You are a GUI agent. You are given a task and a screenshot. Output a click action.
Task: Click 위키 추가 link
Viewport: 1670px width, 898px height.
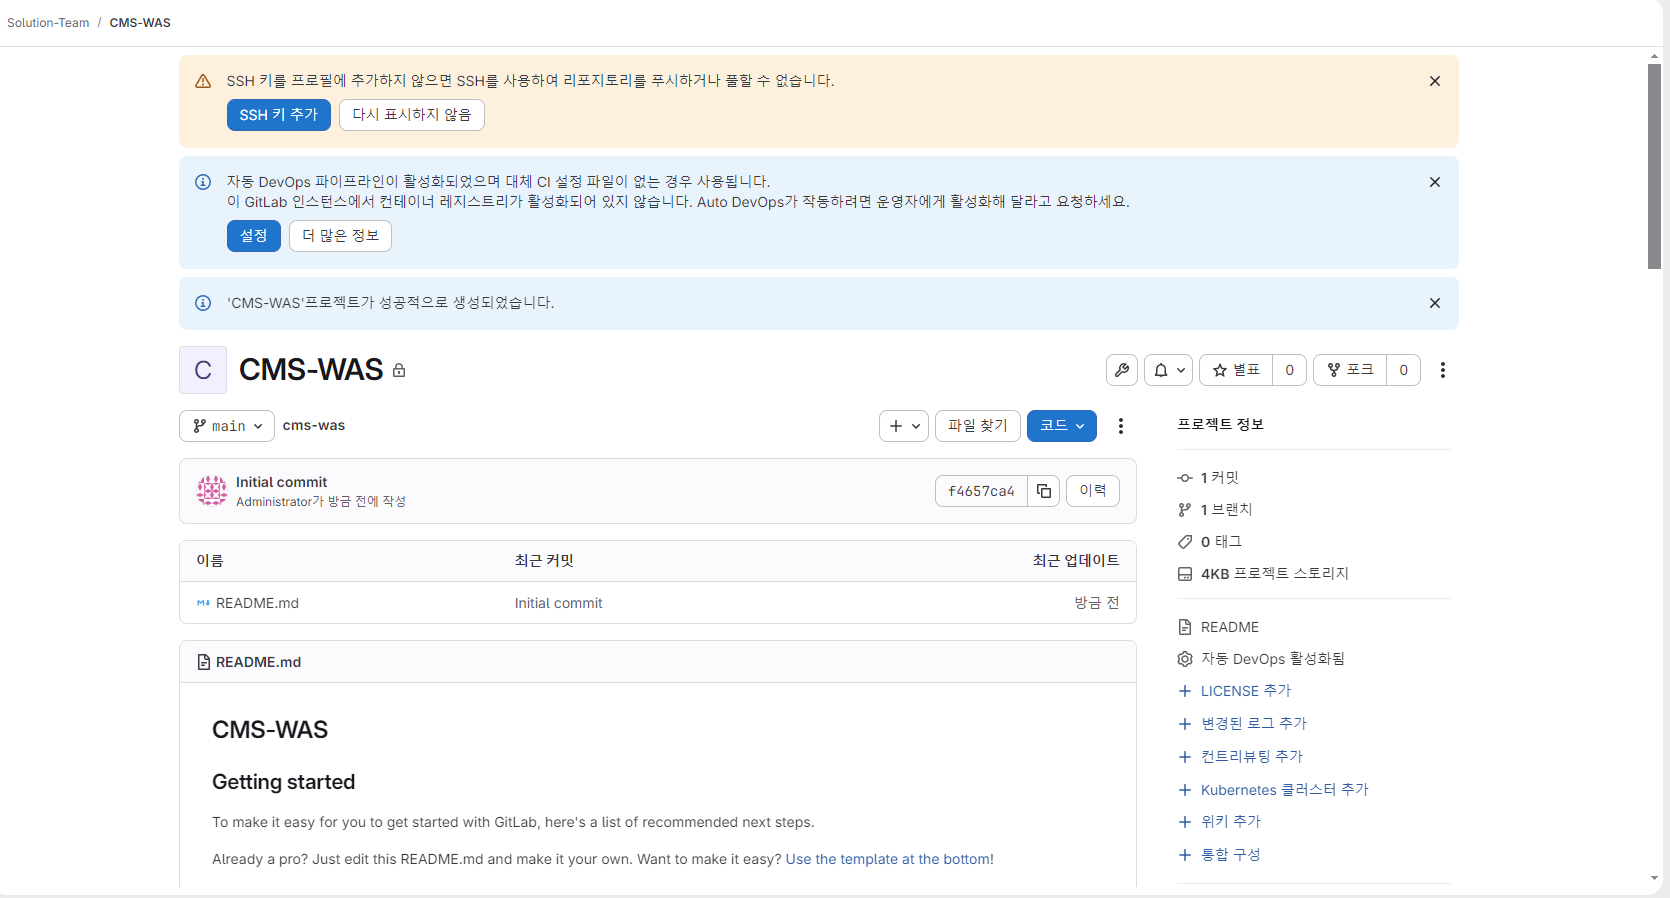coord(1231,822)
